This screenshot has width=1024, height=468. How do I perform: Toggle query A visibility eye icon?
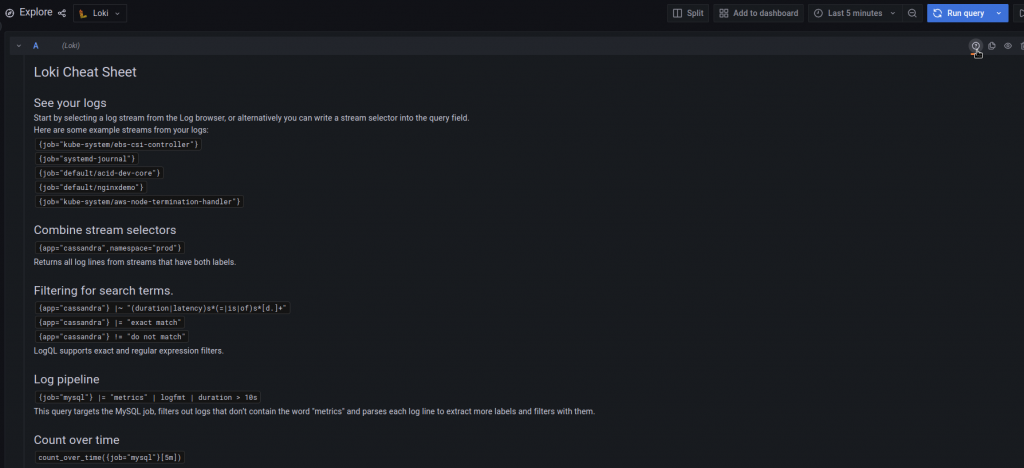[x=1007, y=46]
